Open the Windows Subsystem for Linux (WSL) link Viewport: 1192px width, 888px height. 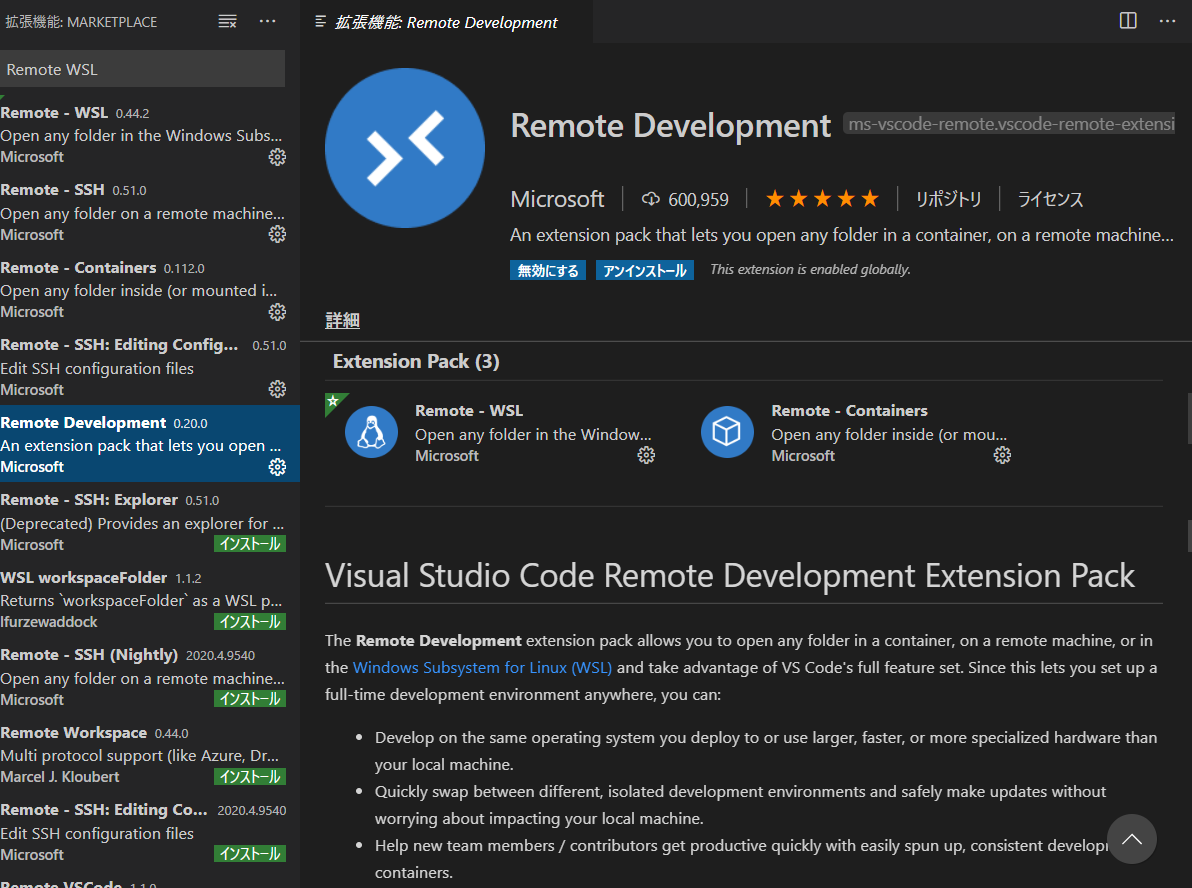point(482,667)
